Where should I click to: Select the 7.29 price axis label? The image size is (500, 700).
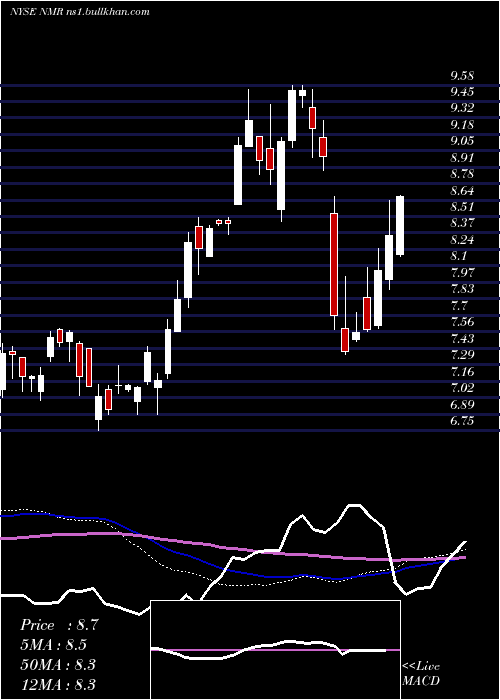tap(462, 355)
